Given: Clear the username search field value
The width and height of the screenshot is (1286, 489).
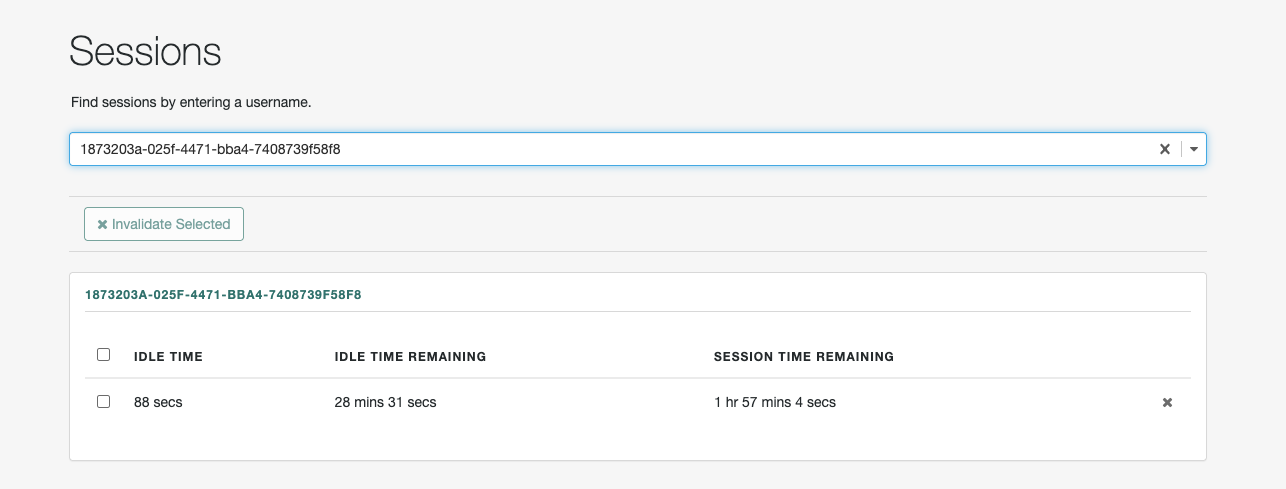Looking at the screenshot, I should click(x=1164, y=149).
